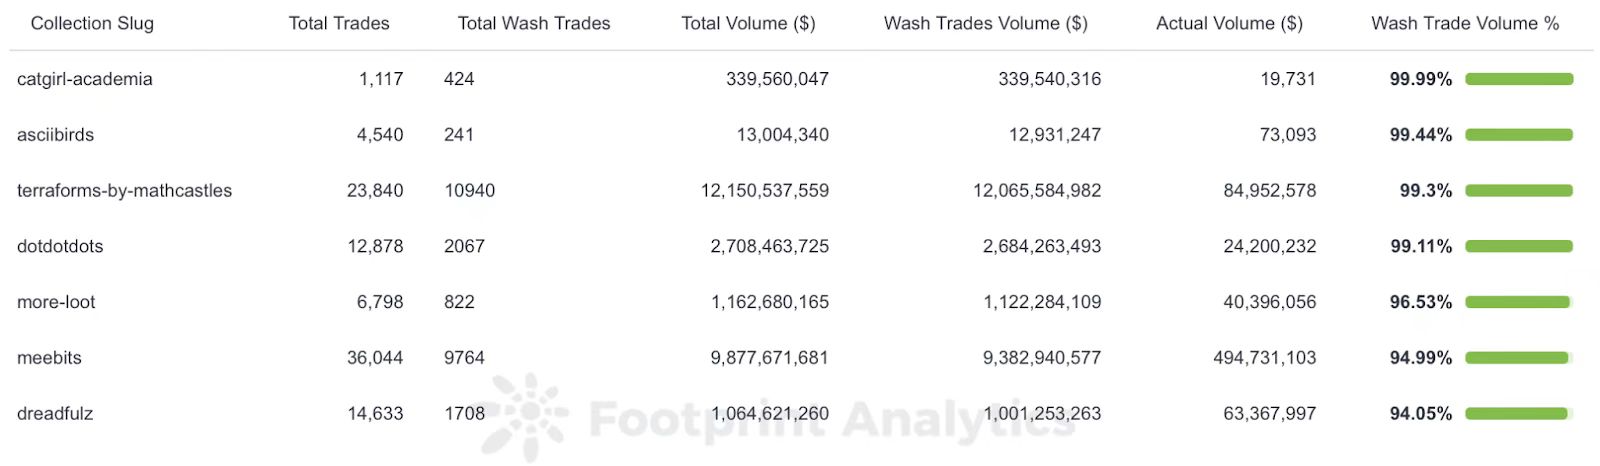Click the dotdotdots collection slug
This screenshot has height=466, width=1600.
60,246
